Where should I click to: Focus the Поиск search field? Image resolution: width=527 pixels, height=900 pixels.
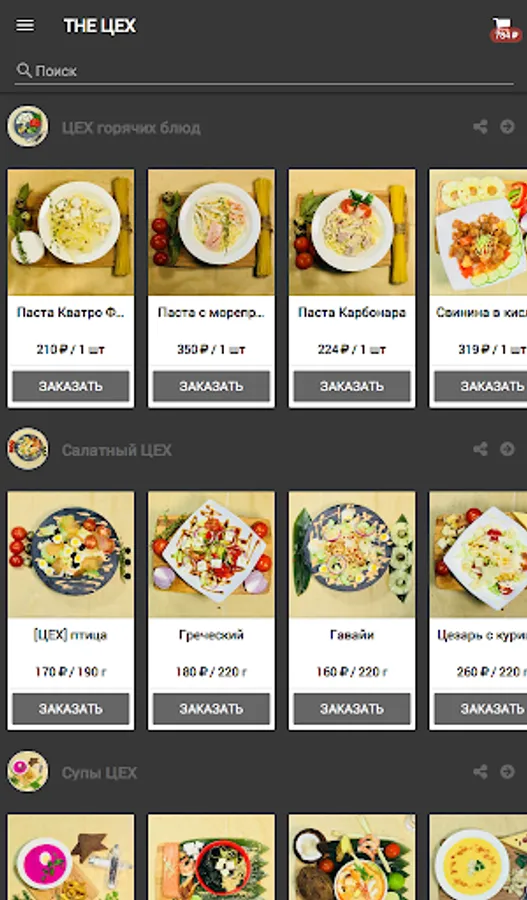click(x=264, y=71)
